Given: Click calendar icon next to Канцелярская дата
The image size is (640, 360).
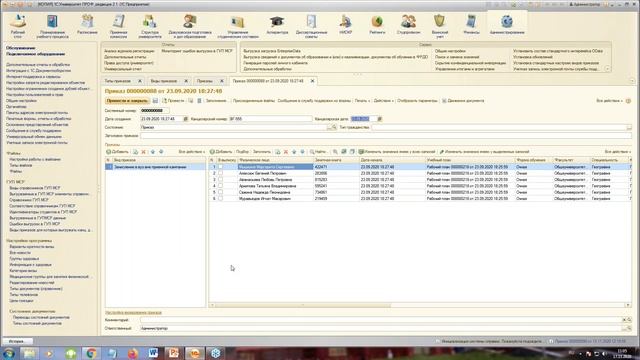Looking at the screenshot, I should [x=379, y=119].
